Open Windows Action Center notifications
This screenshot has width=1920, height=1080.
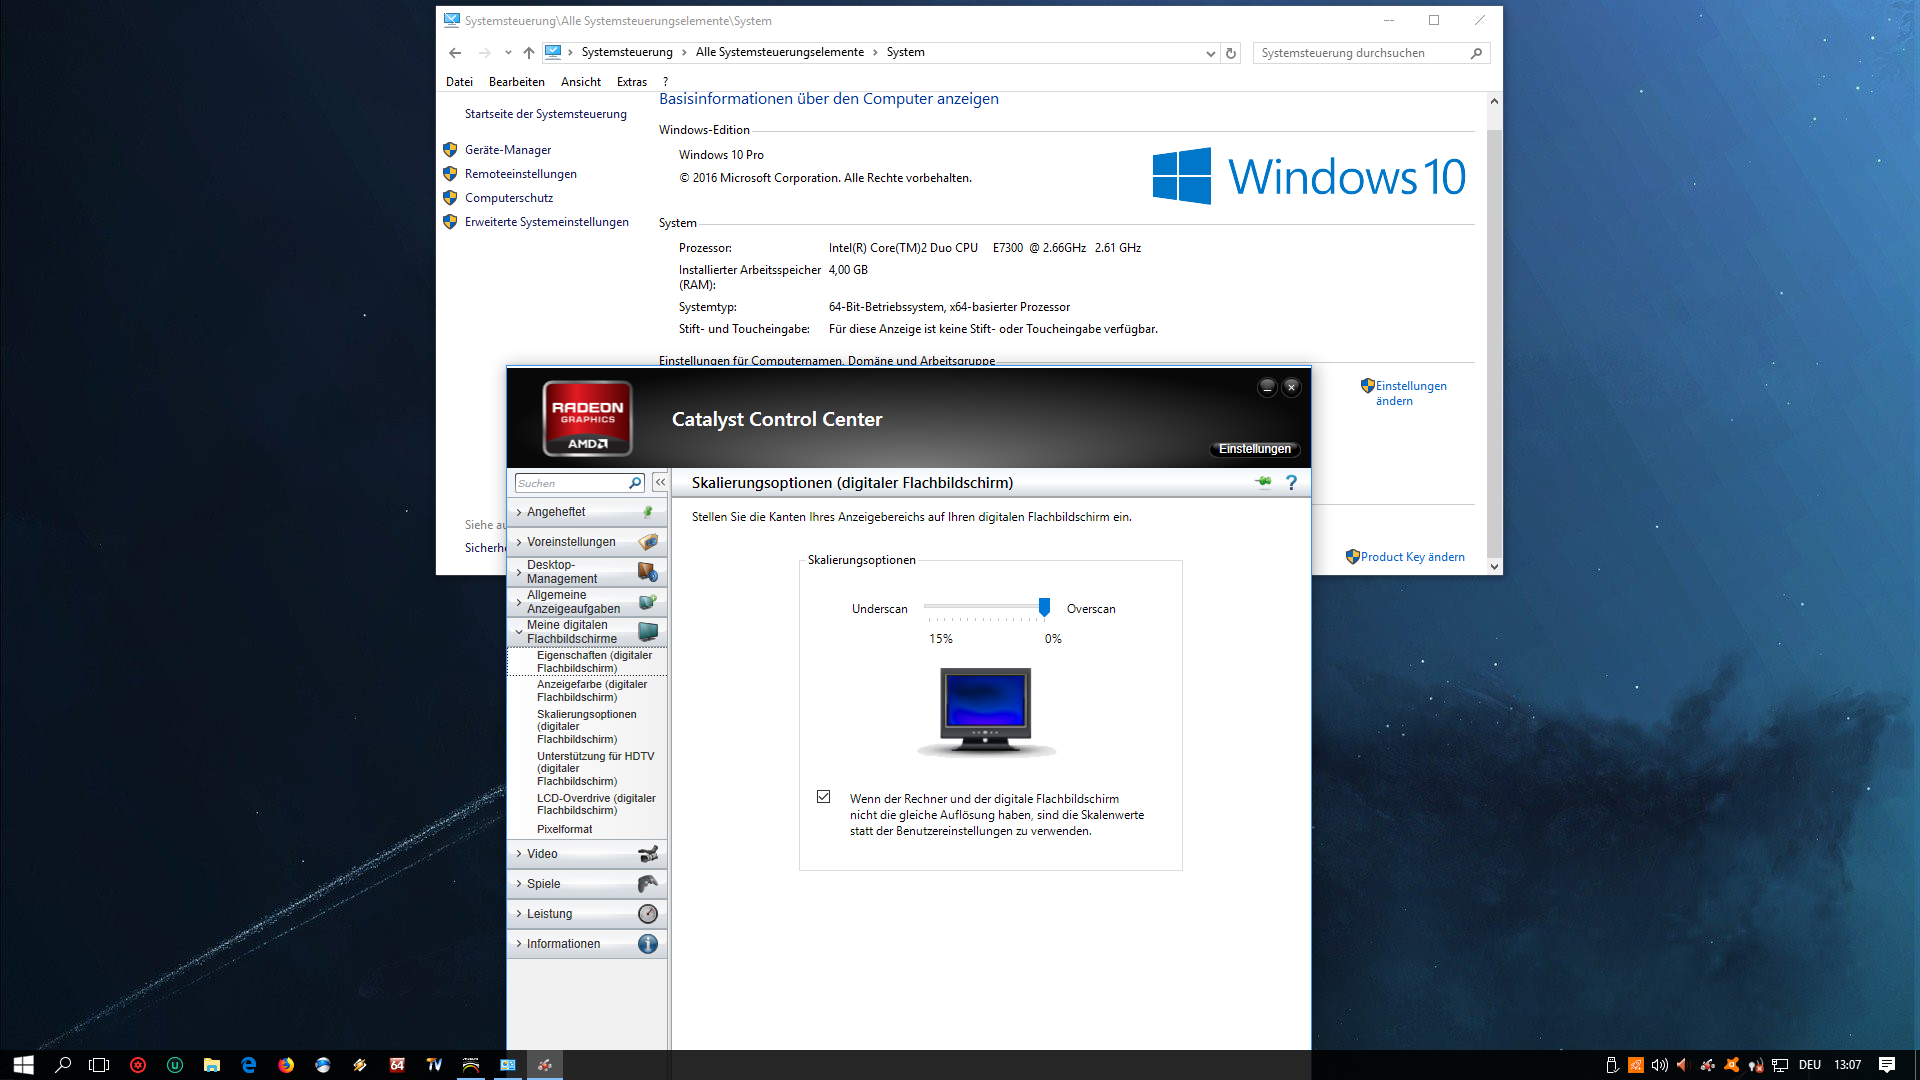tap(1887, 1065)
